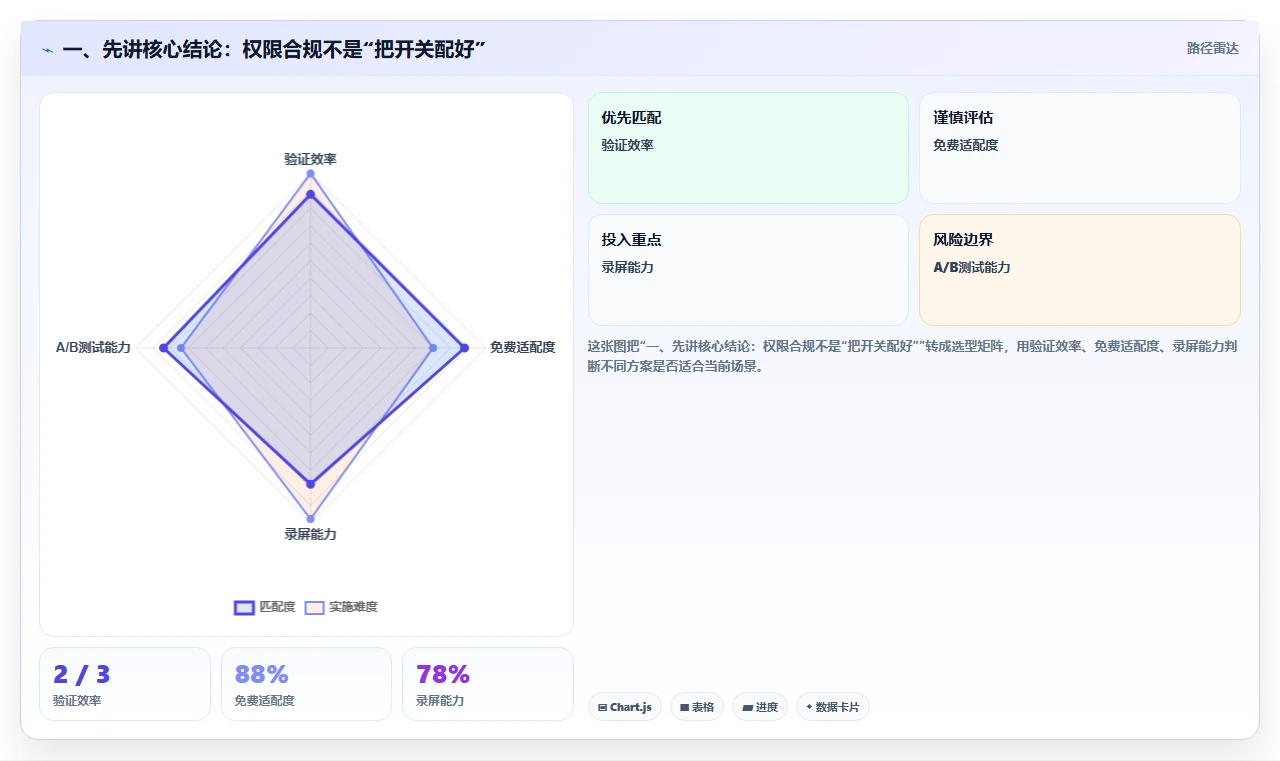Click the 录屏能力 radar axis label

(310, 534)
